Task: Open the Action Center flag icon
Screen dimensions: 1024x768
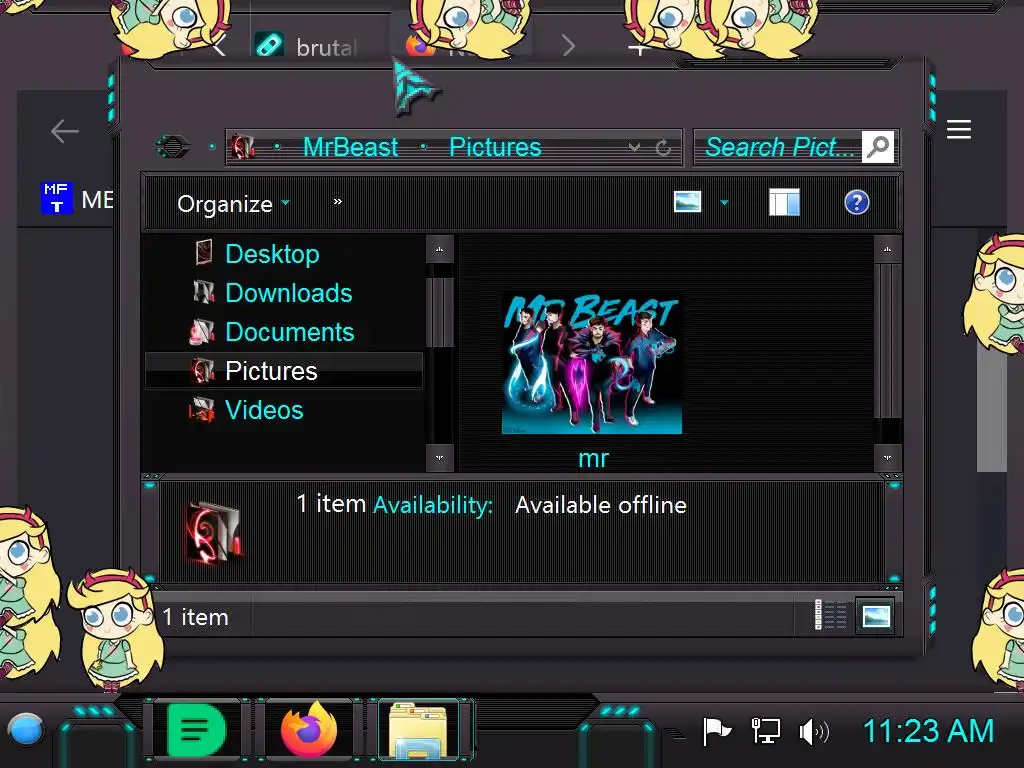Action: pyautogui.click(x=716, y=731)
